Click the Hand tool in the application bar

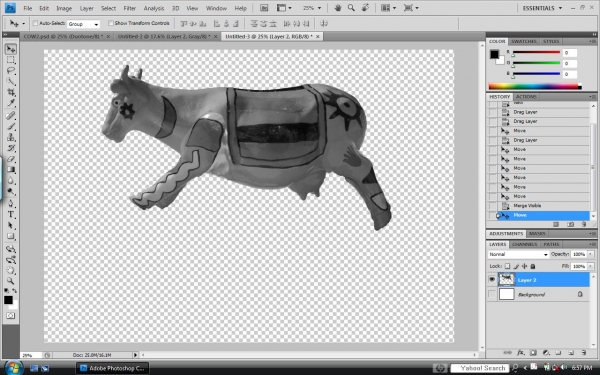338,8
